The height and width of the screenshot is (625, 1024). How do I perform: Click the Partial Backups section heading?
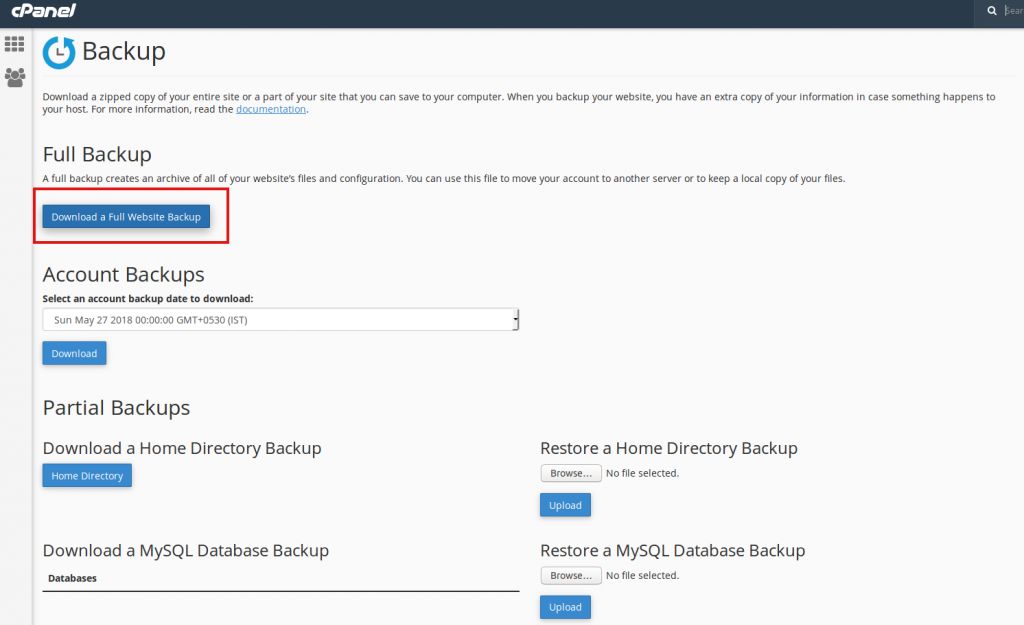tap(116, 407)
